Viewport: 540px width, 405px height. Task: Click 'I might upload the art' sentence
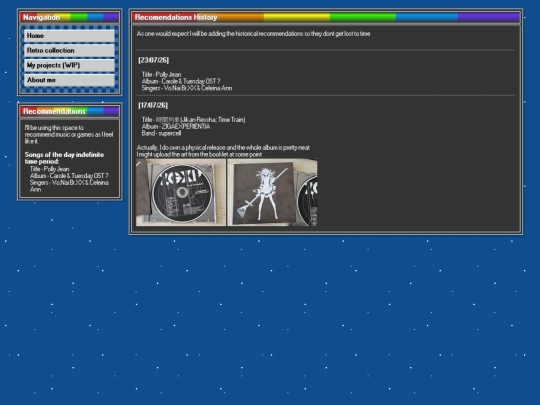point(199,154)
